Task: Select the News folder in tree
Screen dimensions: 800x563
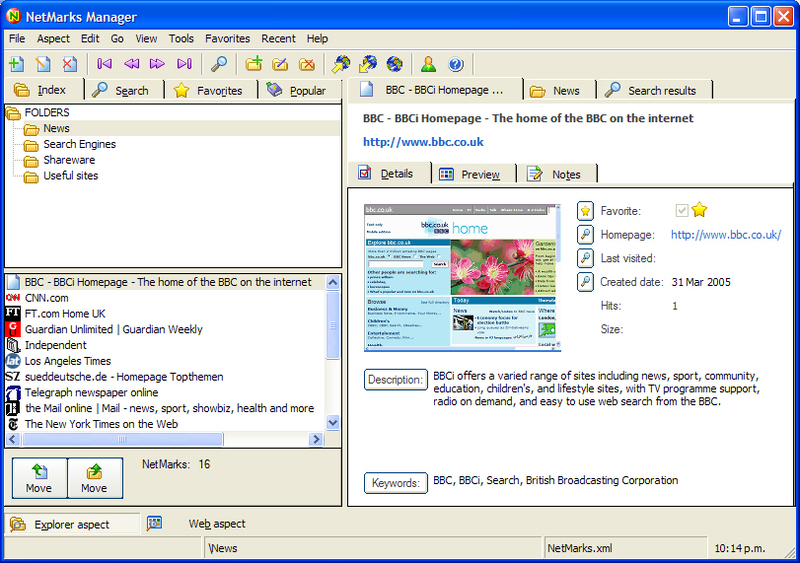Action: pos(56,128)
